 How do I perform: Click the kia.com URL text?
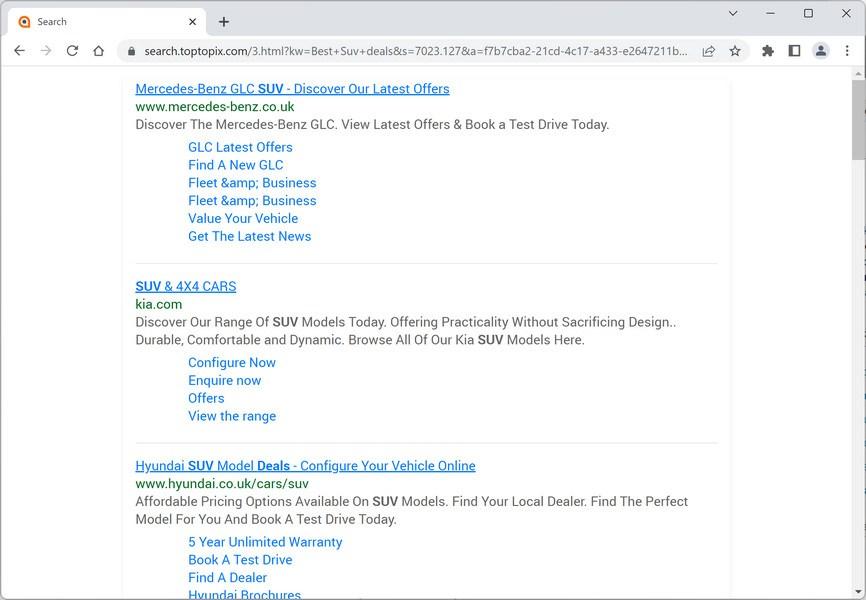point(159,304)
